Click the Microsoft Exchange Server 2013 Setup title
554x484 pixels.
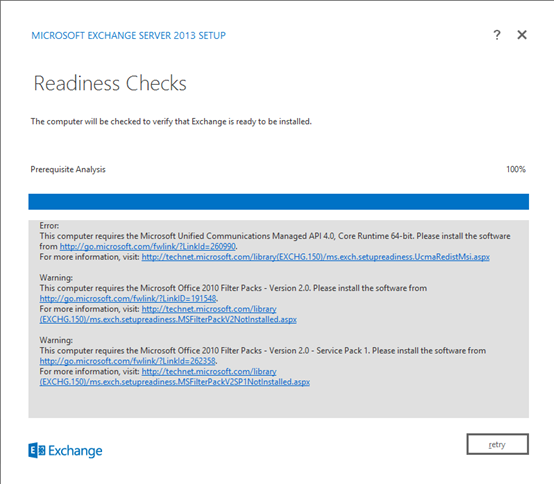tap(128, 35)
